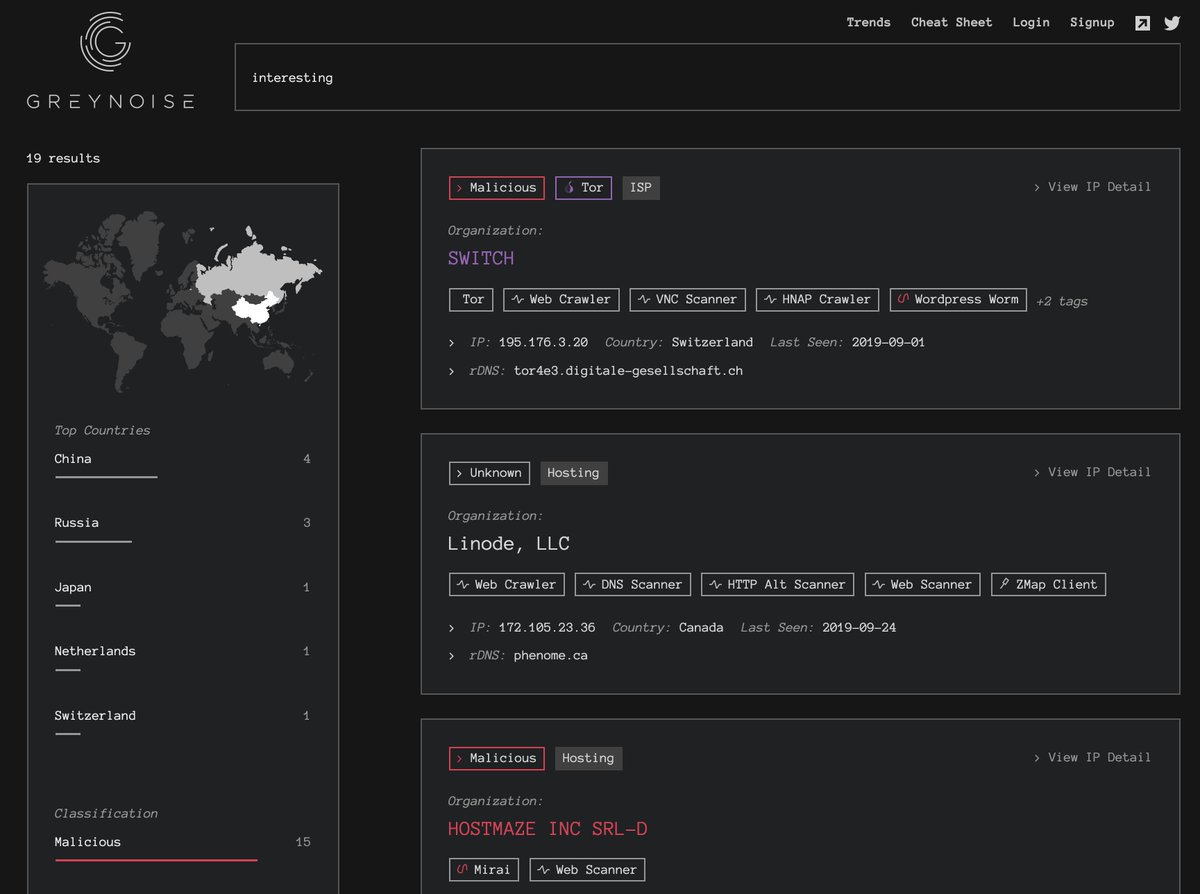Click the Hosting badge on HOSTMAZE card
This screenshot has width=1200, height=894.
[x=588, y=758]
